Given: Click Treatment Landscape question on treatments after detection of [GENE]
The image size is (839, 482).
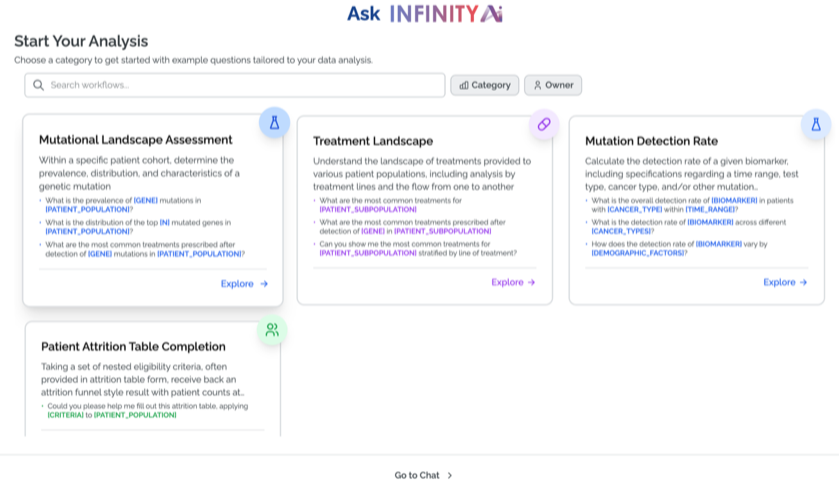Looking at the screenshot, I should click(x=412, y=226).
